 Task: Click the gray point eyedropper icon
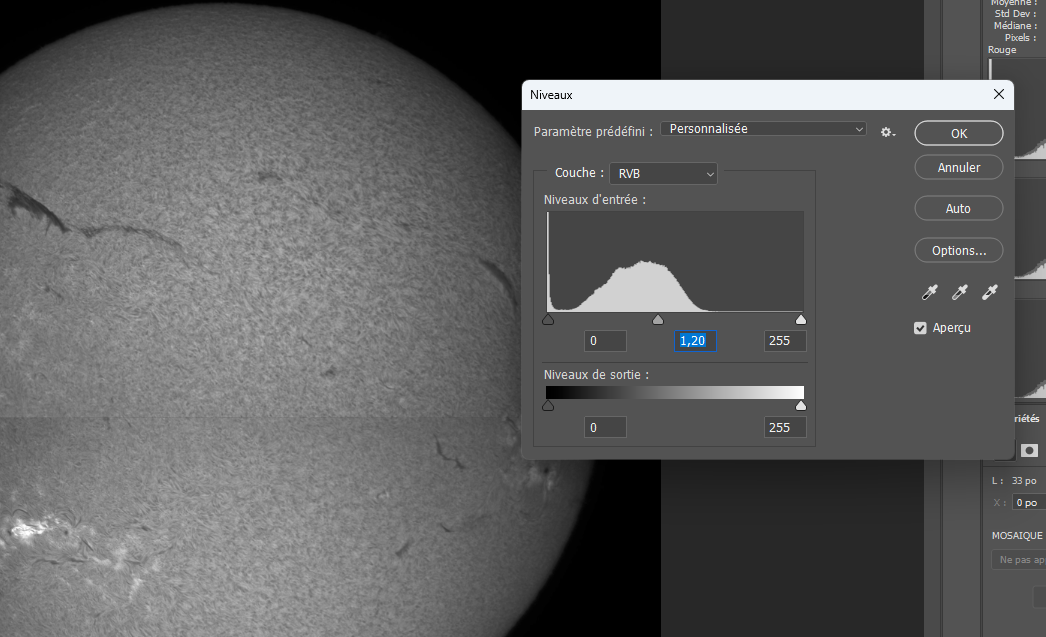(x=959, y=292)
